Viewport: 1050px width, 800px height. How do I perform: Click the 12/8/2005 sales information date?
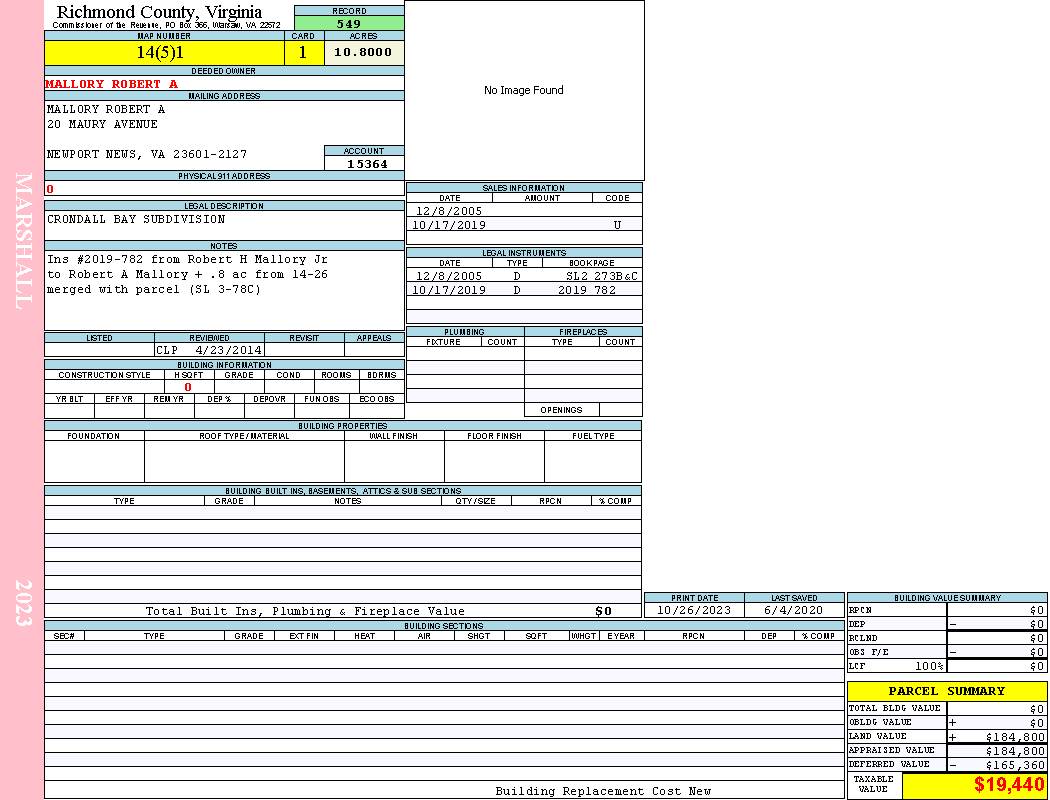pos(449,211)
